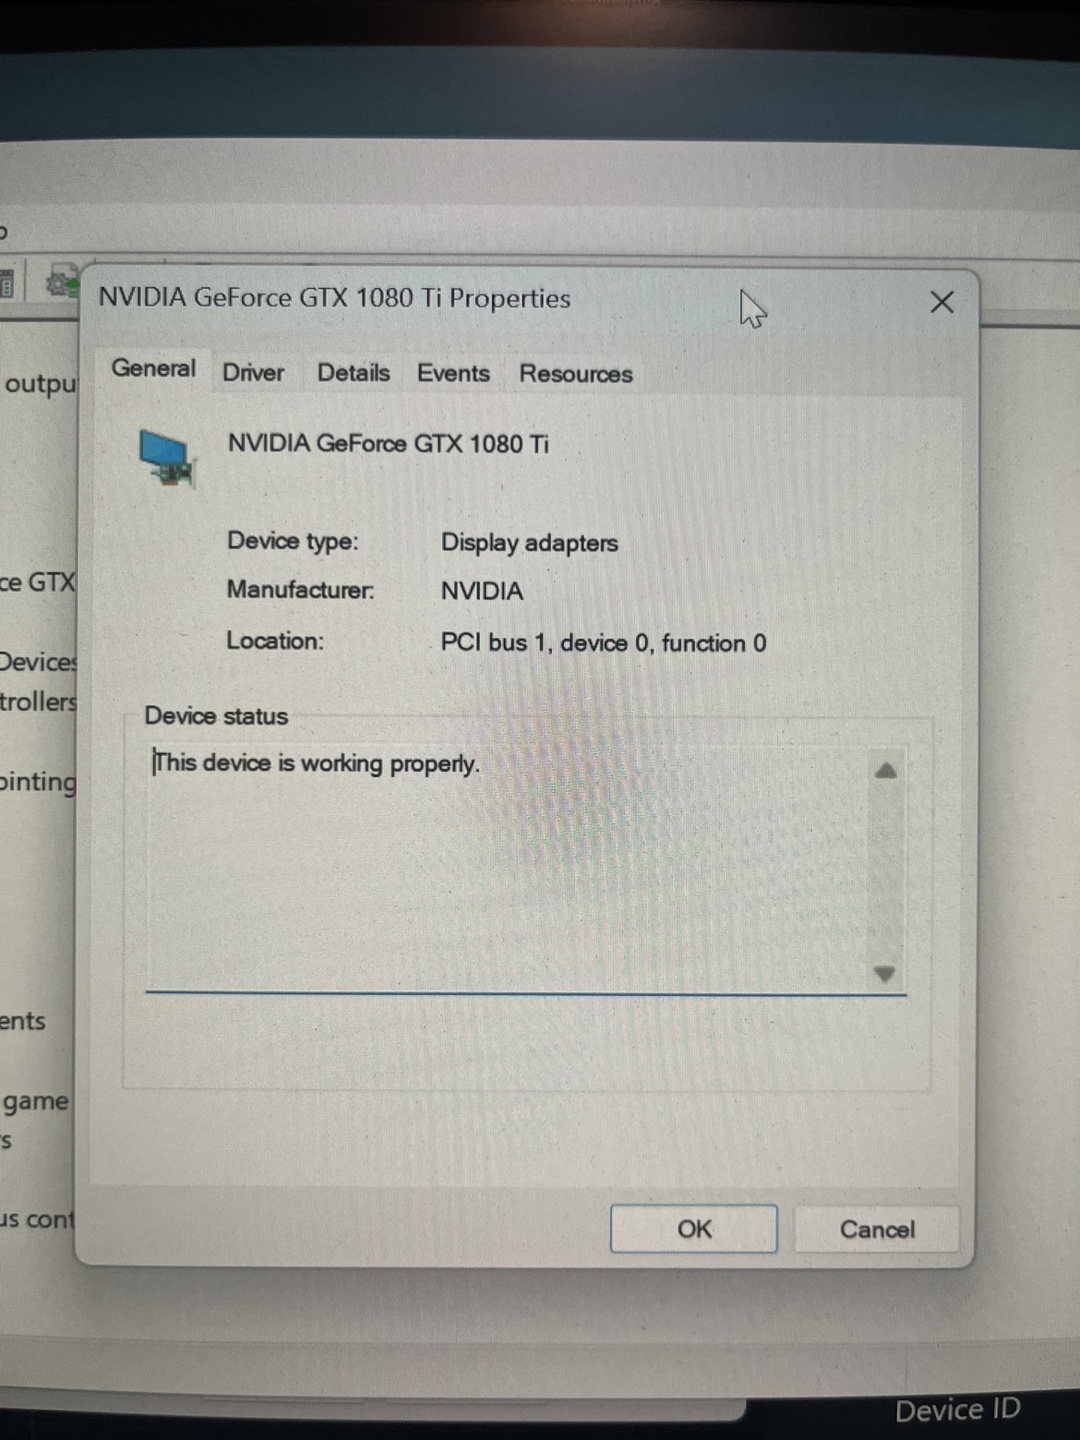
Task: Click the dialog title 'NVIDIA GeForce GTX 1080 Ti Properties'
Action: (x=334, y=298)
